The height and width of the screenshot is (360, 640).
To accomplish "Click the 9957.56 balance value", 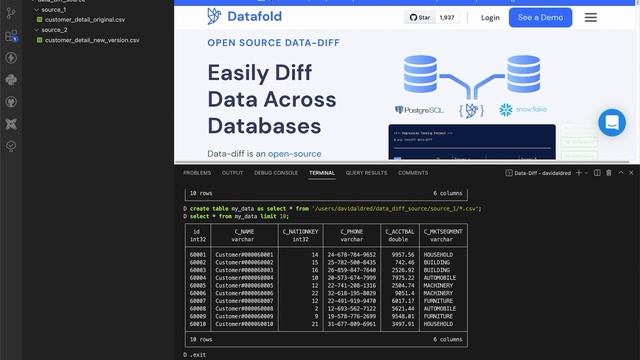I will pos(402,255).
